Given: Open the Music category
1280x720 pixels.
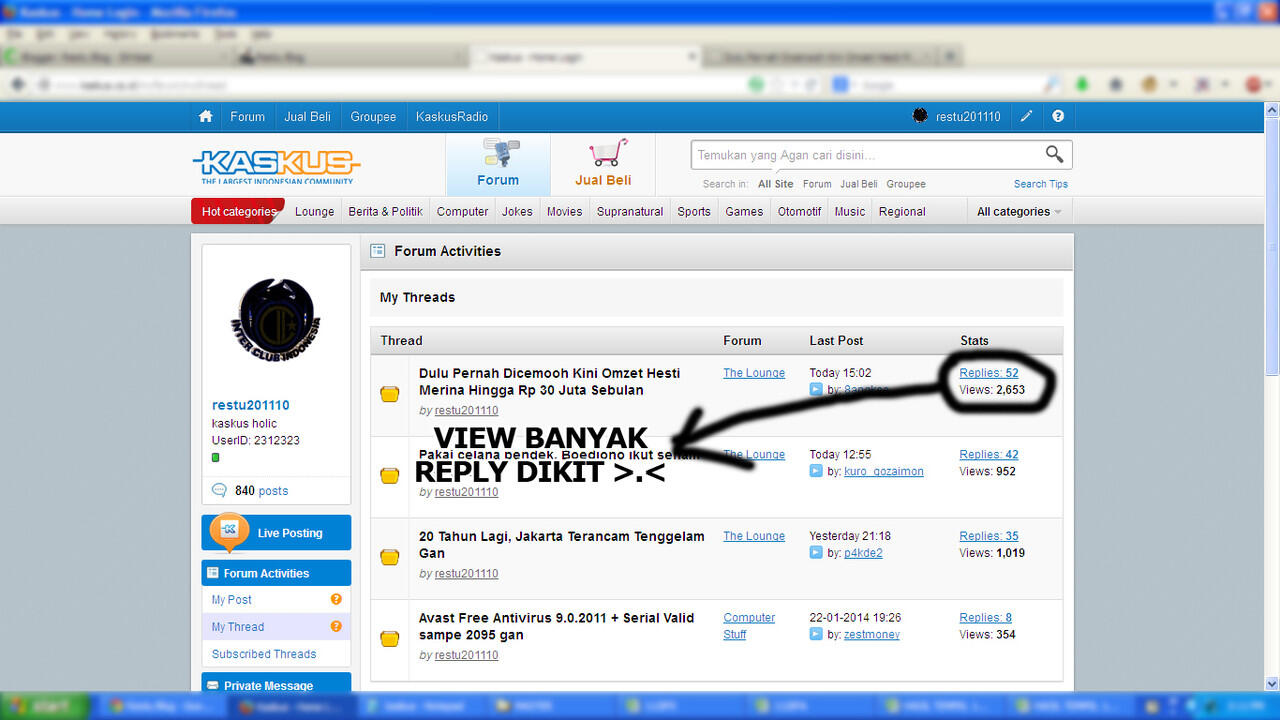Looking at the screenshot, I should [x=849, y=211].
